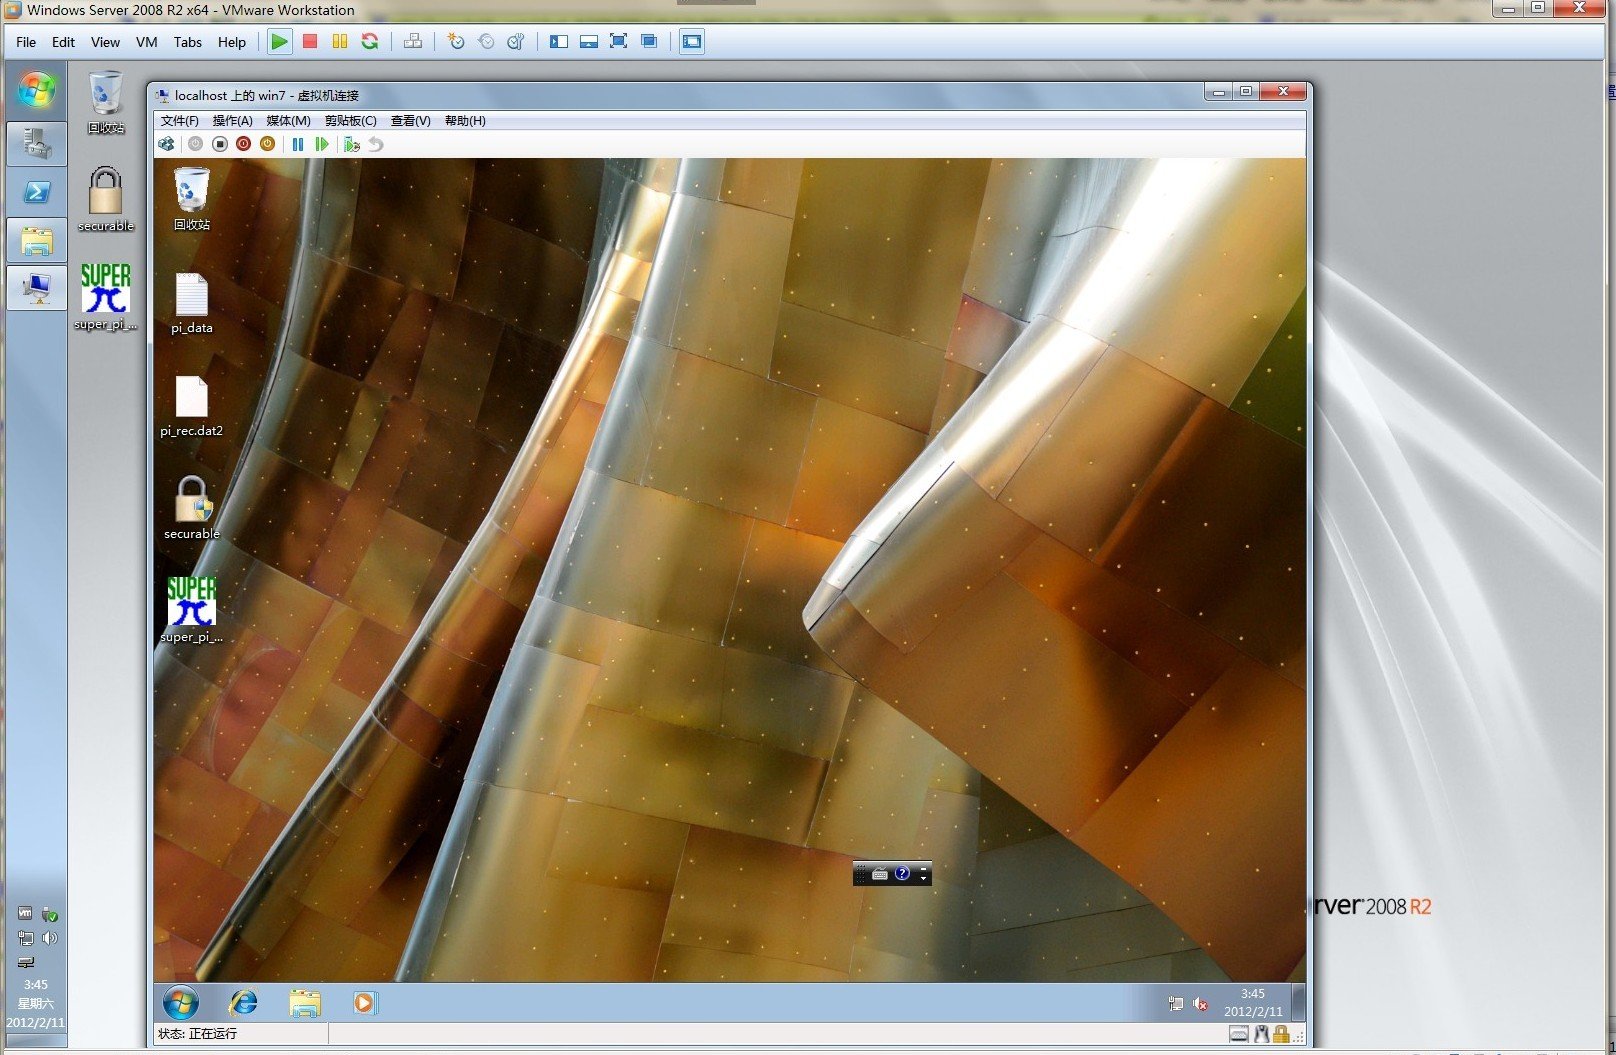Switch to VMware Unity mode icon
Image resolution: width=1616 pixels, height=1055 pixels.
pos(649,41)
